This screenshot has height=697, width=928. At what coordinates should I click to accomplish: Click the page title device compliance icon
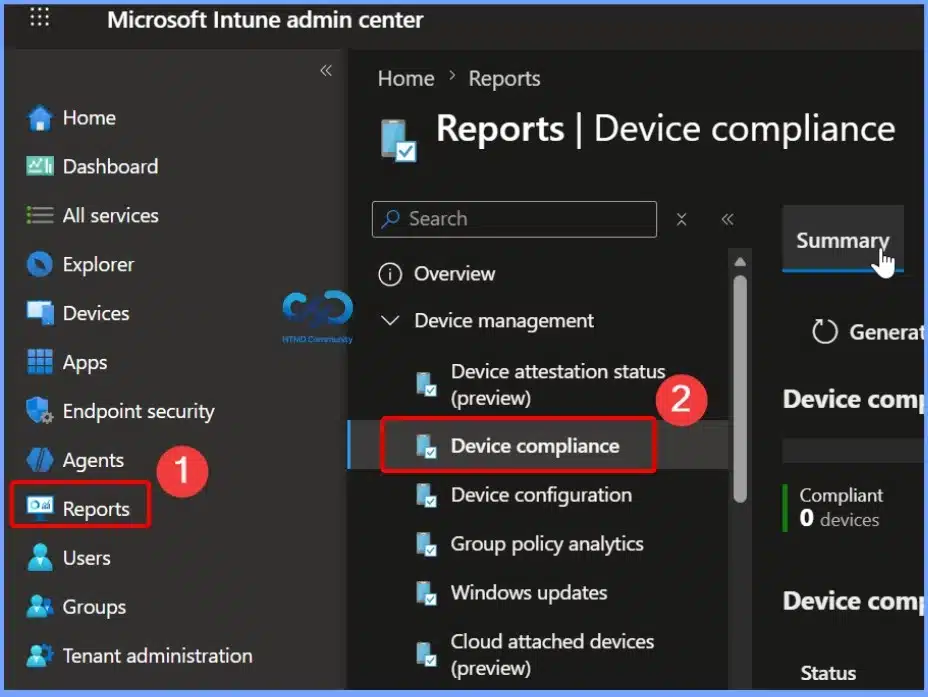(x=398, y=140)
